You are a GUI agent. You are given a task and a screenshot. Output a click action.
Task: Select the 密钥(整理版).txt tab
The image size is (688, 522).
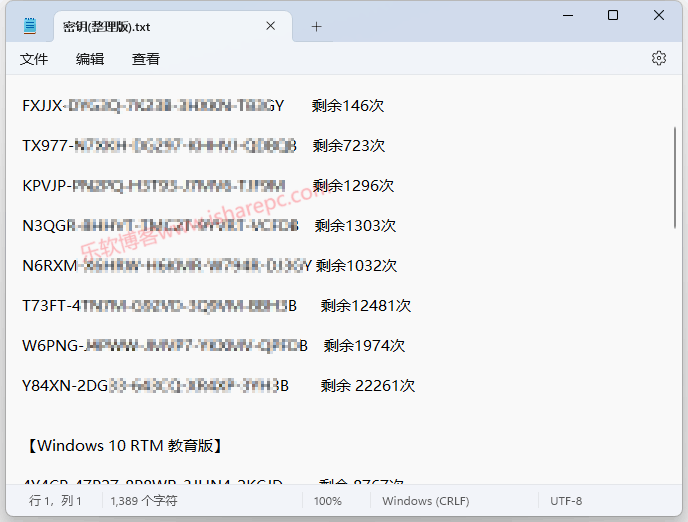click(173, 27)
